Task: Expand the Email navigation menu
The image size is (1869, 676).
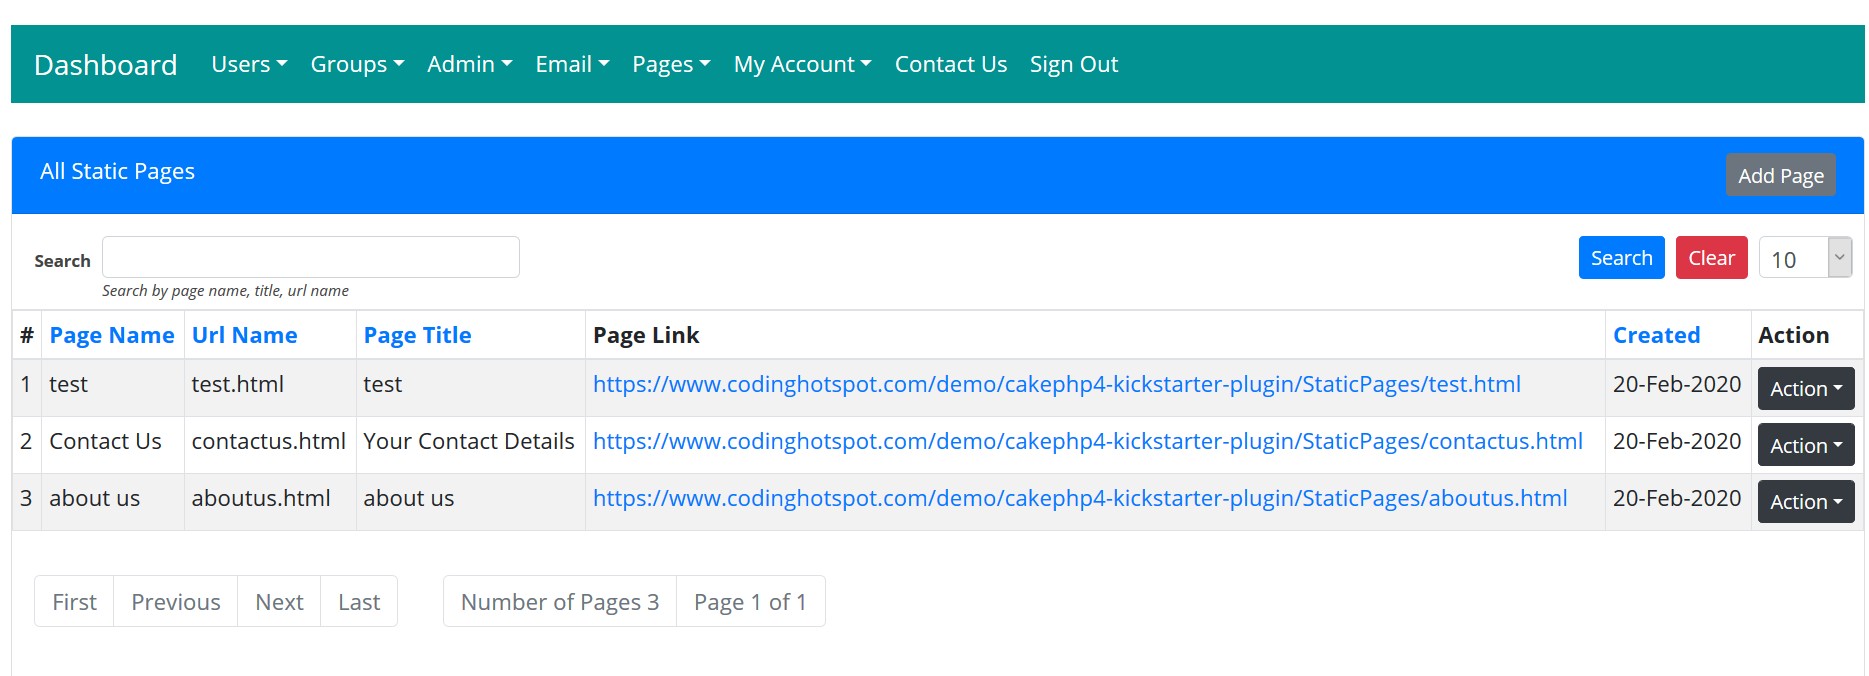Action: 571,64
